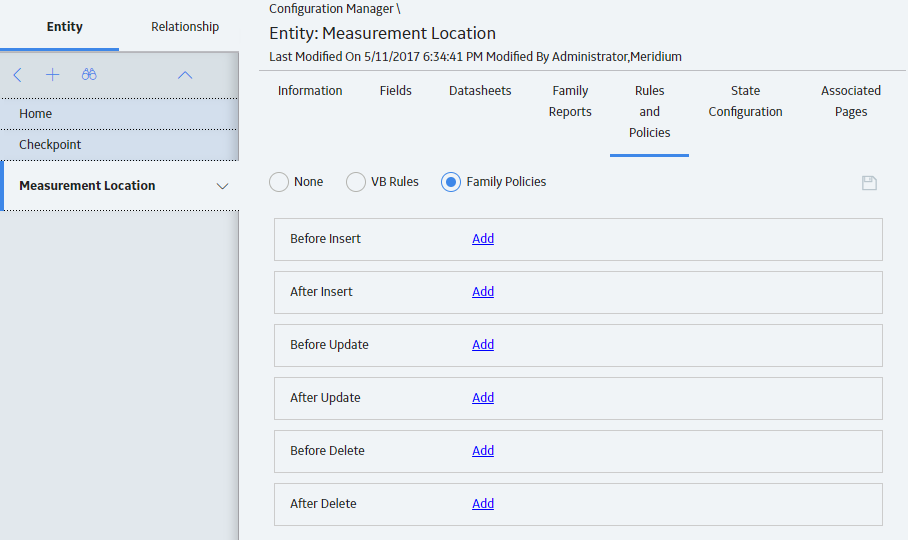Click Add link for After Update
908x540 pixels.
click(483, 398)
